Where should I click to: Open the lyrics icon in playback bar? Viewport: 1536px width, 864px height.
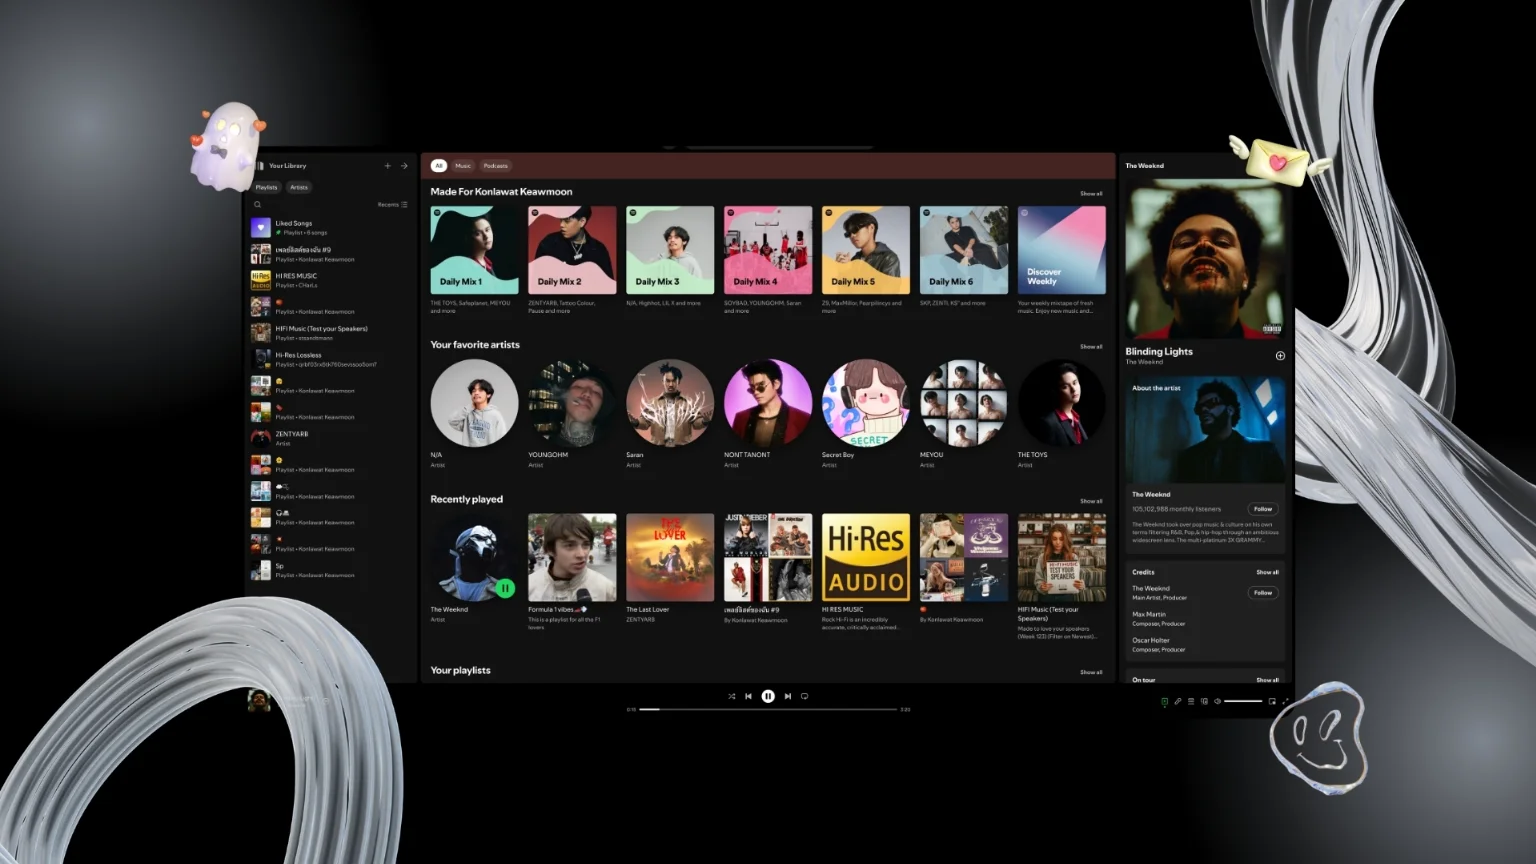click(1177, 701)
